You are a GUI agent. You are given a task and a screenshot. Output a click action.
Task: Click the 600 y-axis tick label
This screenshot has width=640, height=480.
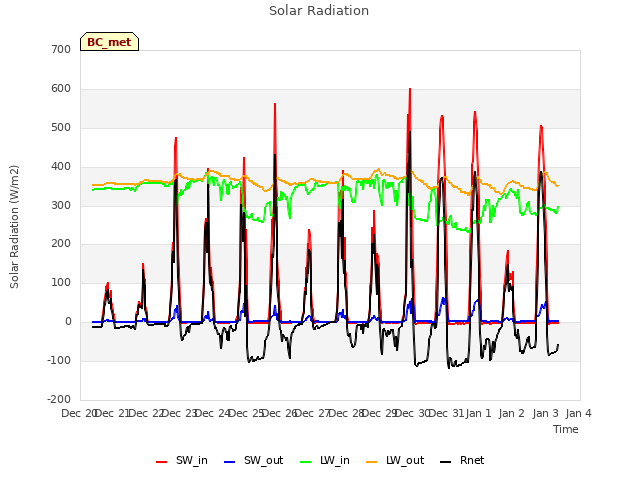(x=61, y=89)
